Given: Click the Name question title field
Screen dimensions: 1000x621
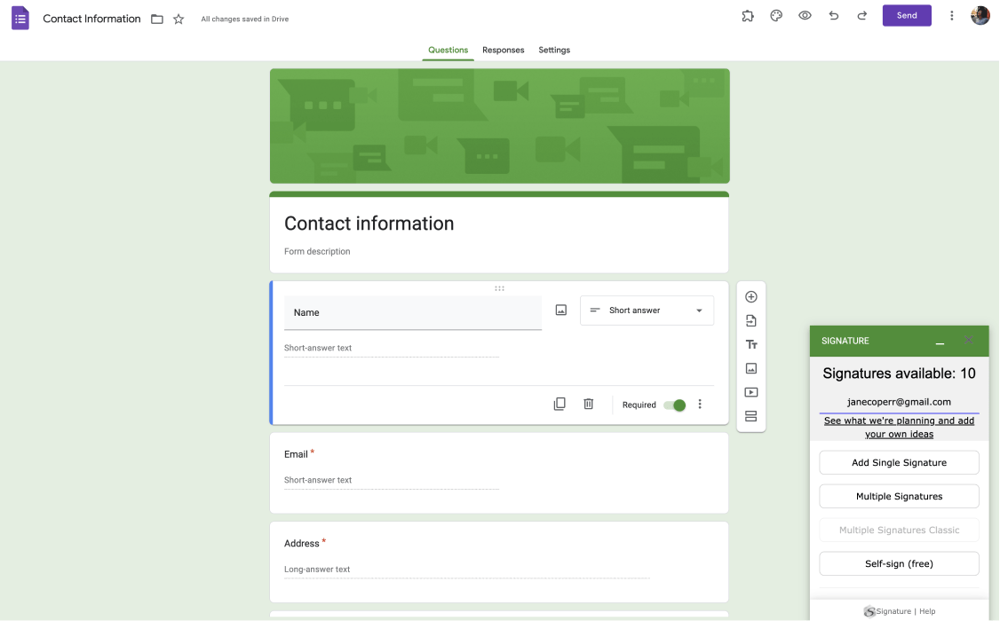Looking at the screenshot, I should [412, 313].
